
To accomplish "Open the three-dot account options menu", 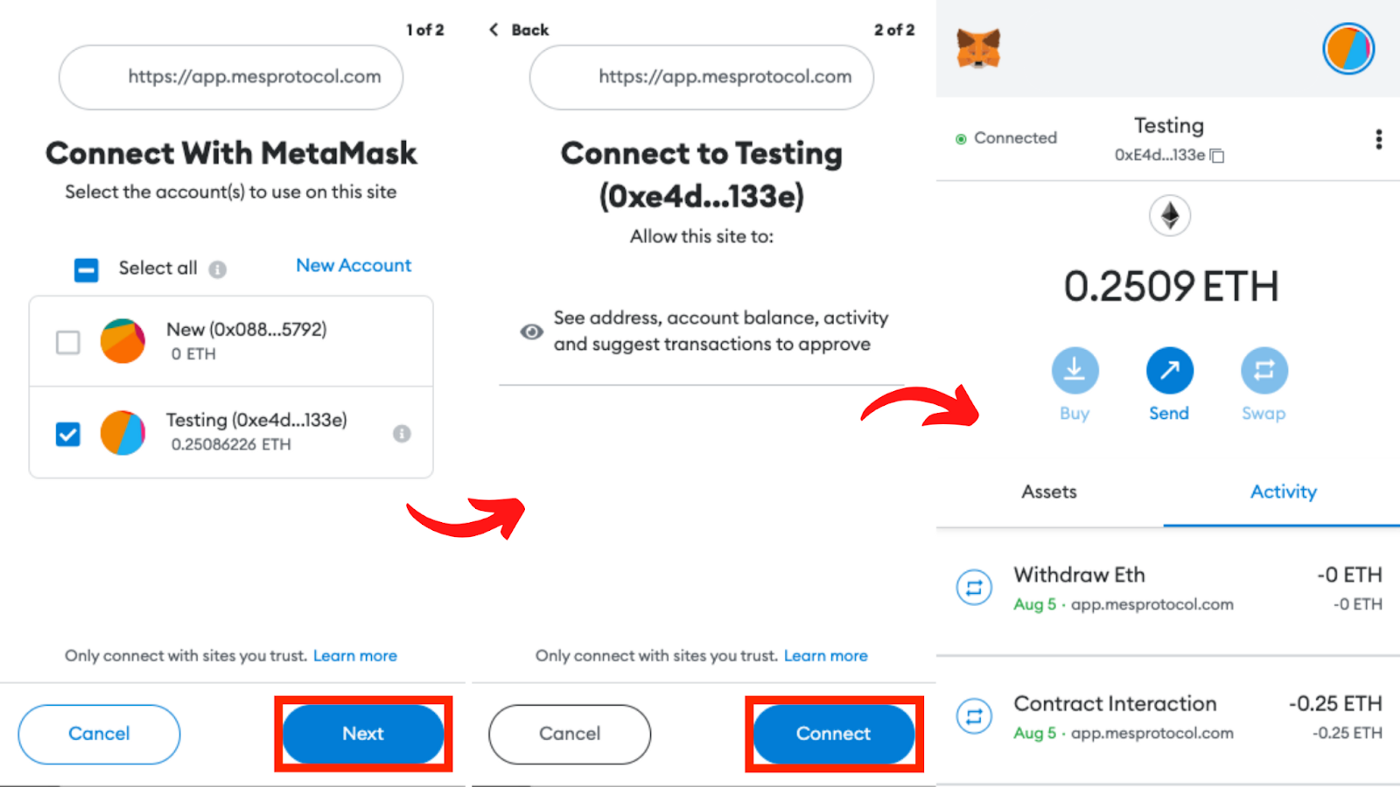I will [x=1379, y=139].
